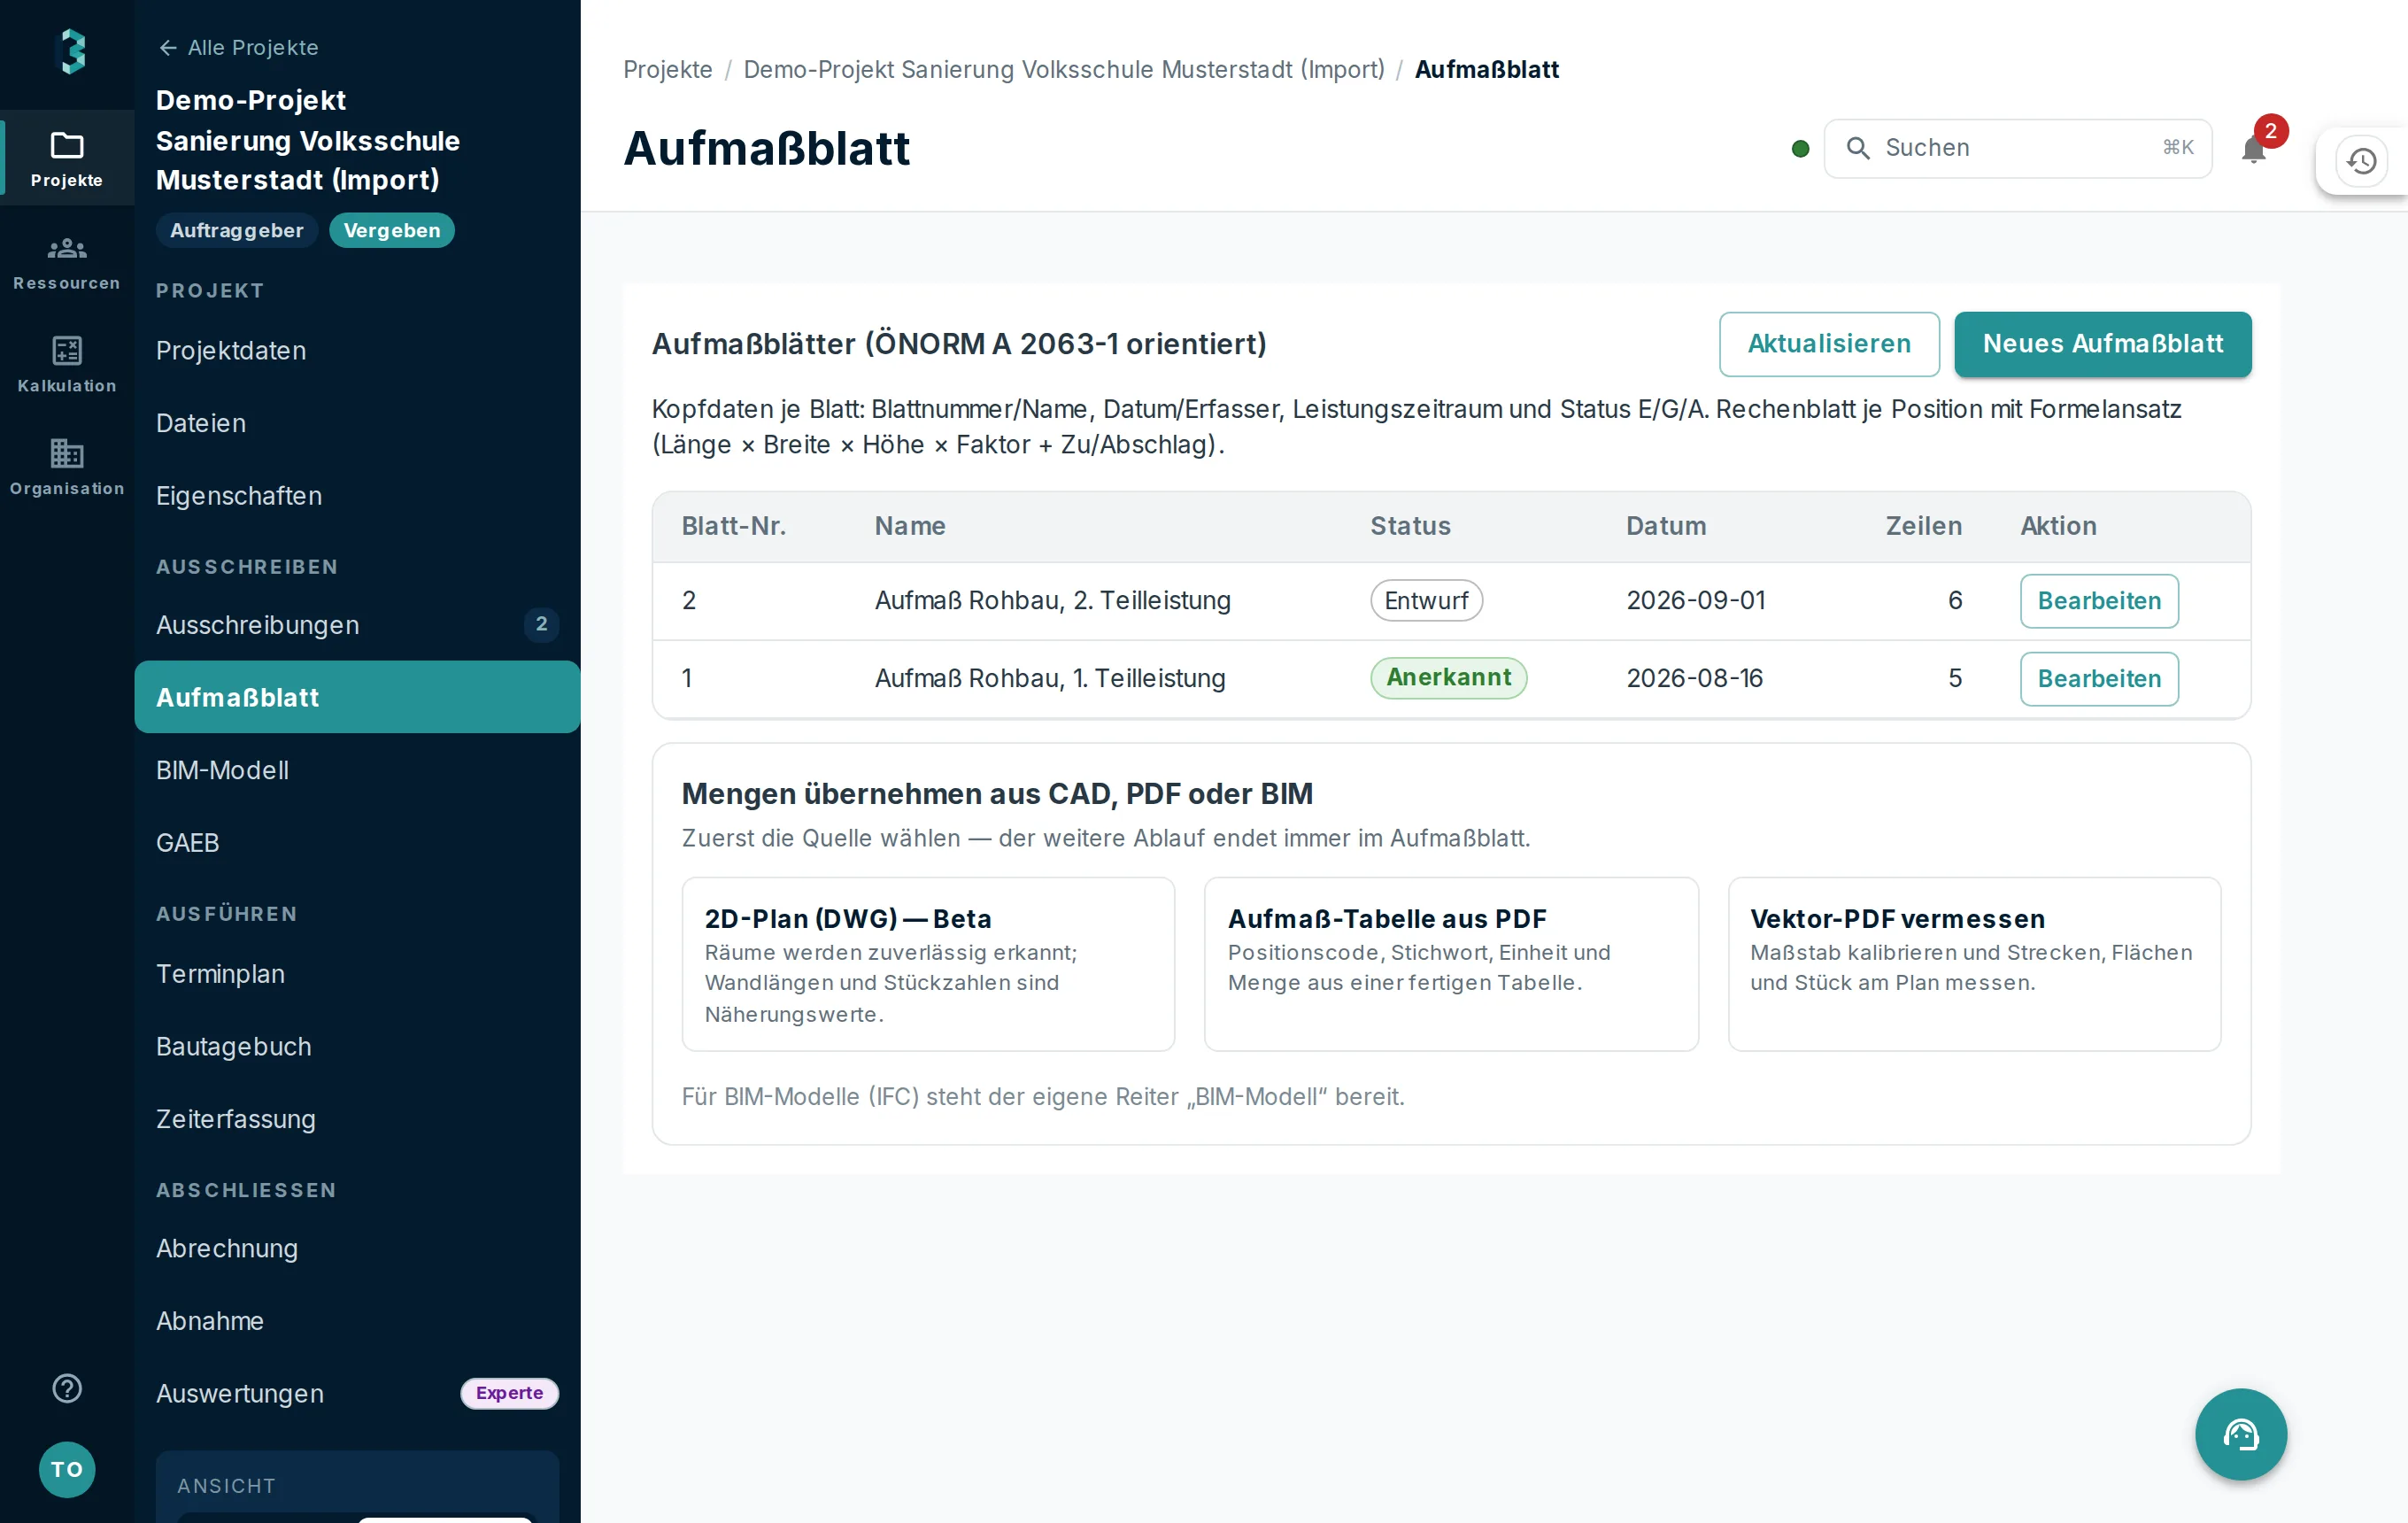The width and height of the screenshot is (2408, 1523).
Task: Open BIM-Modell in sidebar
Action: (357, 770)
